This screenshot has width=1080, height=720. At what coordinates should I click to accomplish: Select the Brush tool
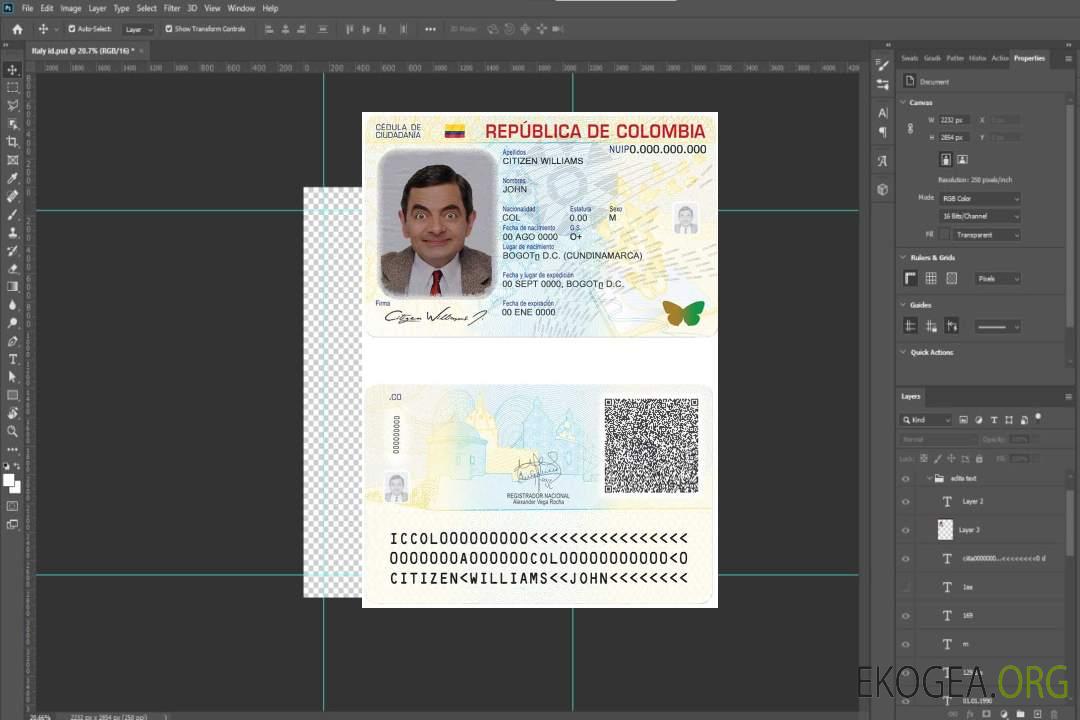(x=12, y=214)
